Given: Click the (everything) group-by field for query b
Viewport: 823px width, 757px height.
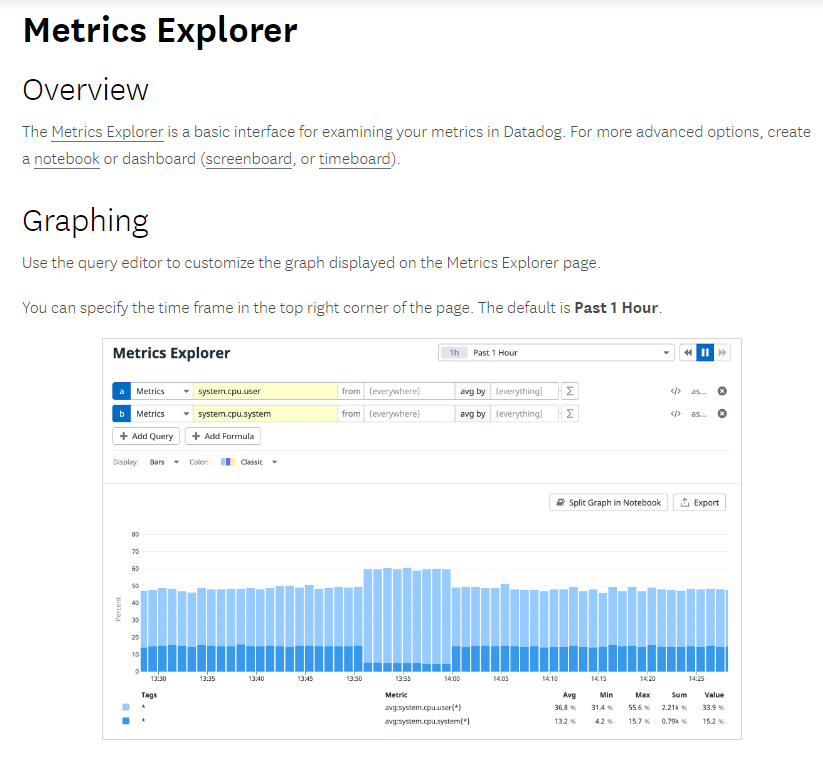Looking at the screenshot, I should pos(524,414).
